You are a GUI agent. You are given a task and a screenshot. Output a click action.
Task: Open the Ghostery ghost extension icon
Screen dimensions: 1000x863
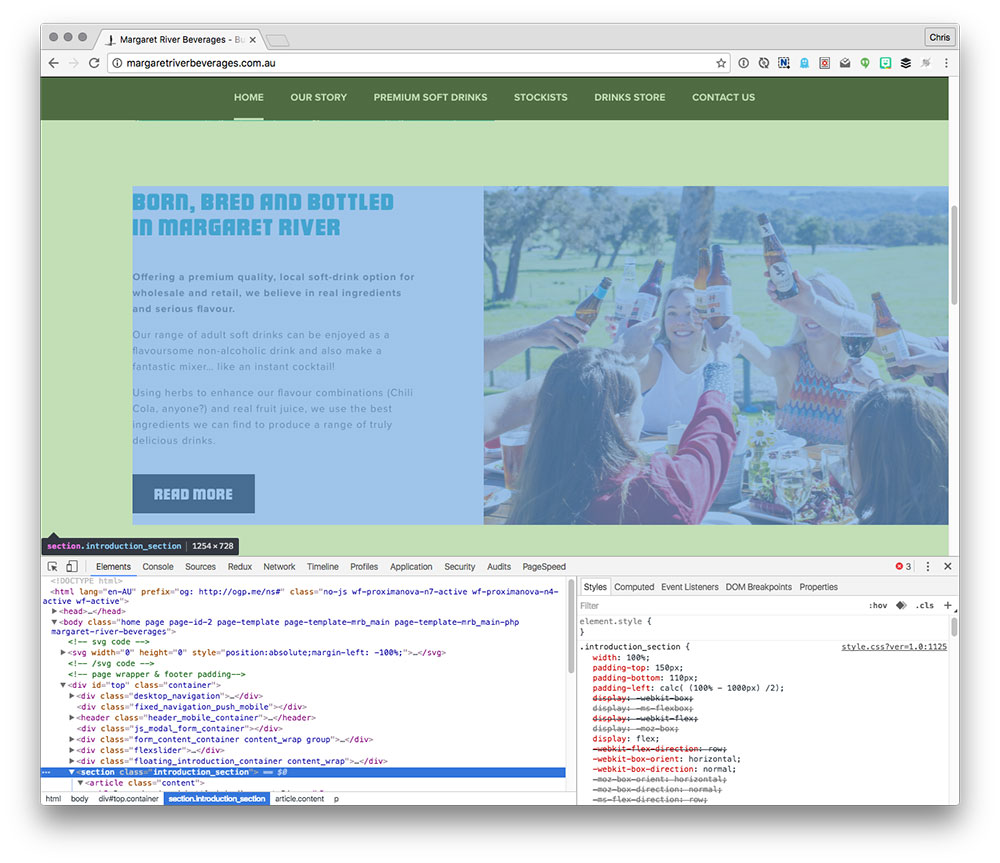coord(804,63)
